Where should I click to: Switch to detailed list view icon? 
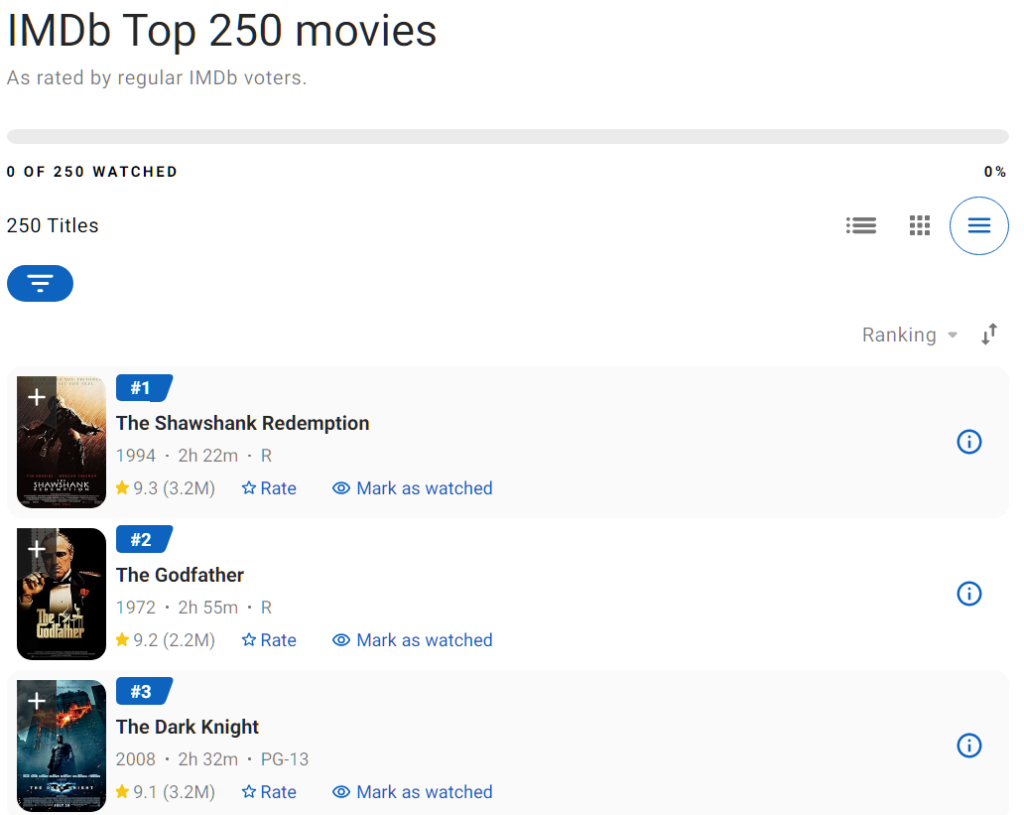(x=861, y=226)
